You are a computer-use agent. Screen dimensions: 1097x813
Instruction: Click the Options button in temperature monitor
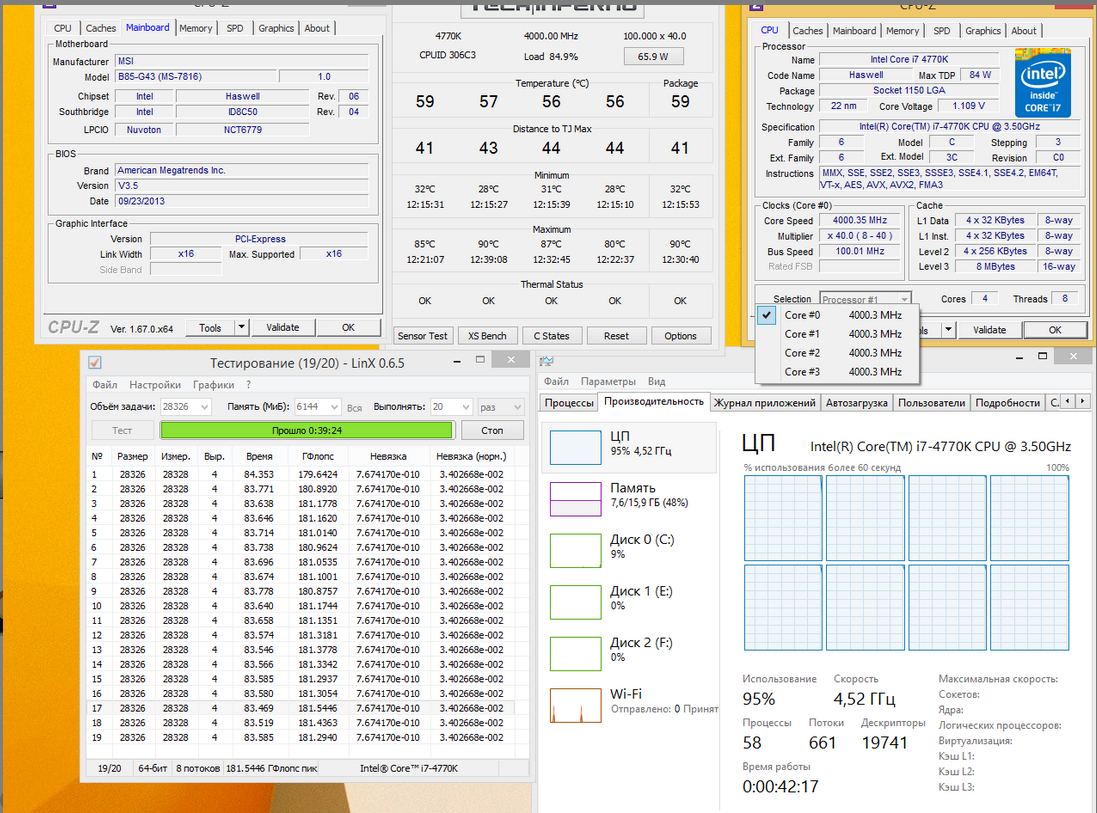[680, 336]
